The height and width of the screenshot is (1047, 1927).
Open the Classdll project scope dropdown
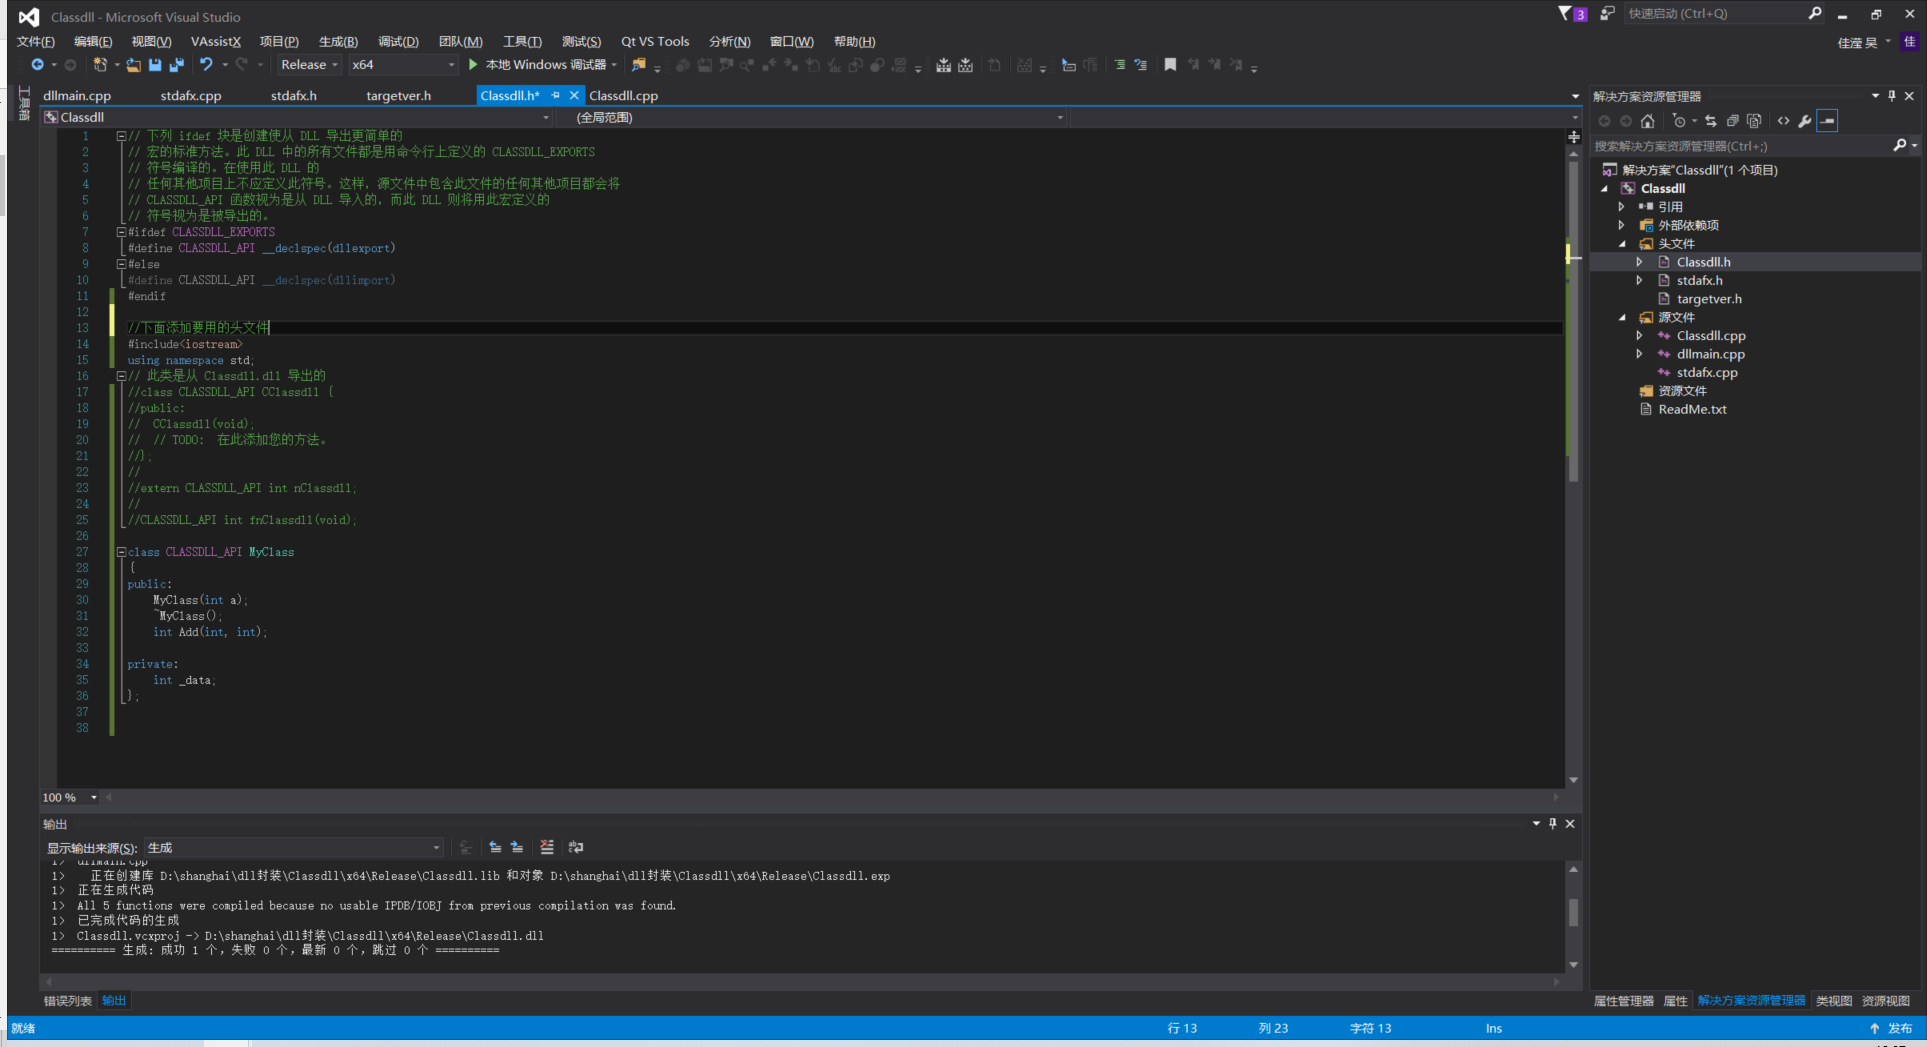297,118
